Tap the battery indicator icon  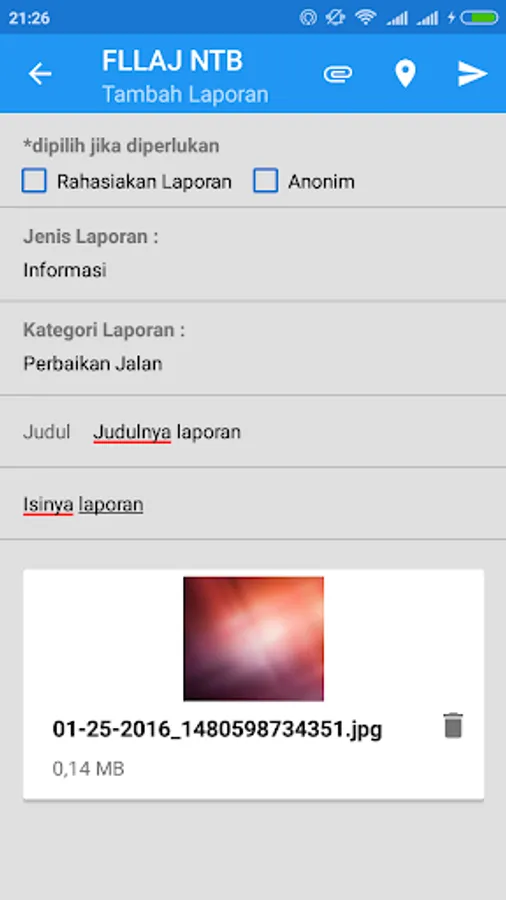coord(479,17)
